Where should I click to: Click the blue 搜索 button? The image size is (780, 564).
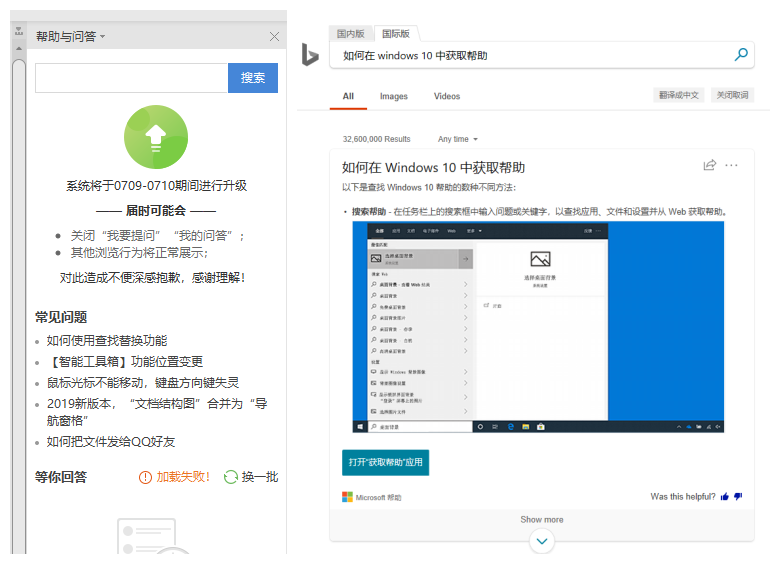(253, 78)
